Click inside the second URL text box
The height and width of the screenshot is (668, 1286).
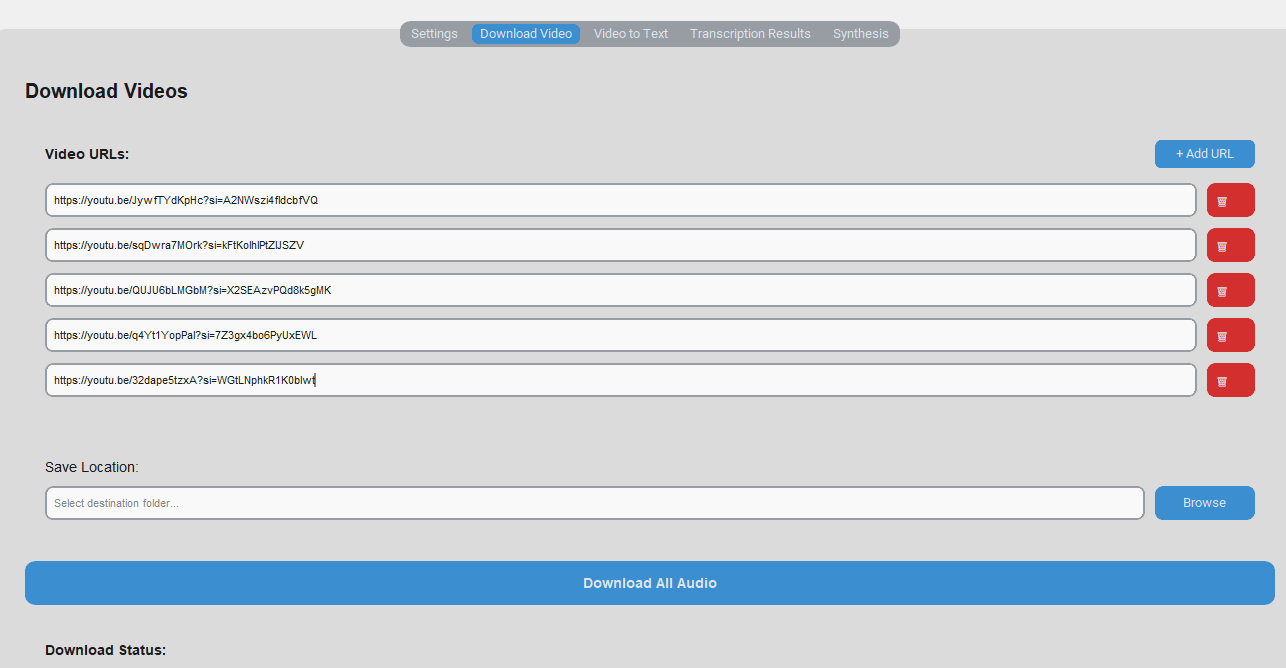620,244
